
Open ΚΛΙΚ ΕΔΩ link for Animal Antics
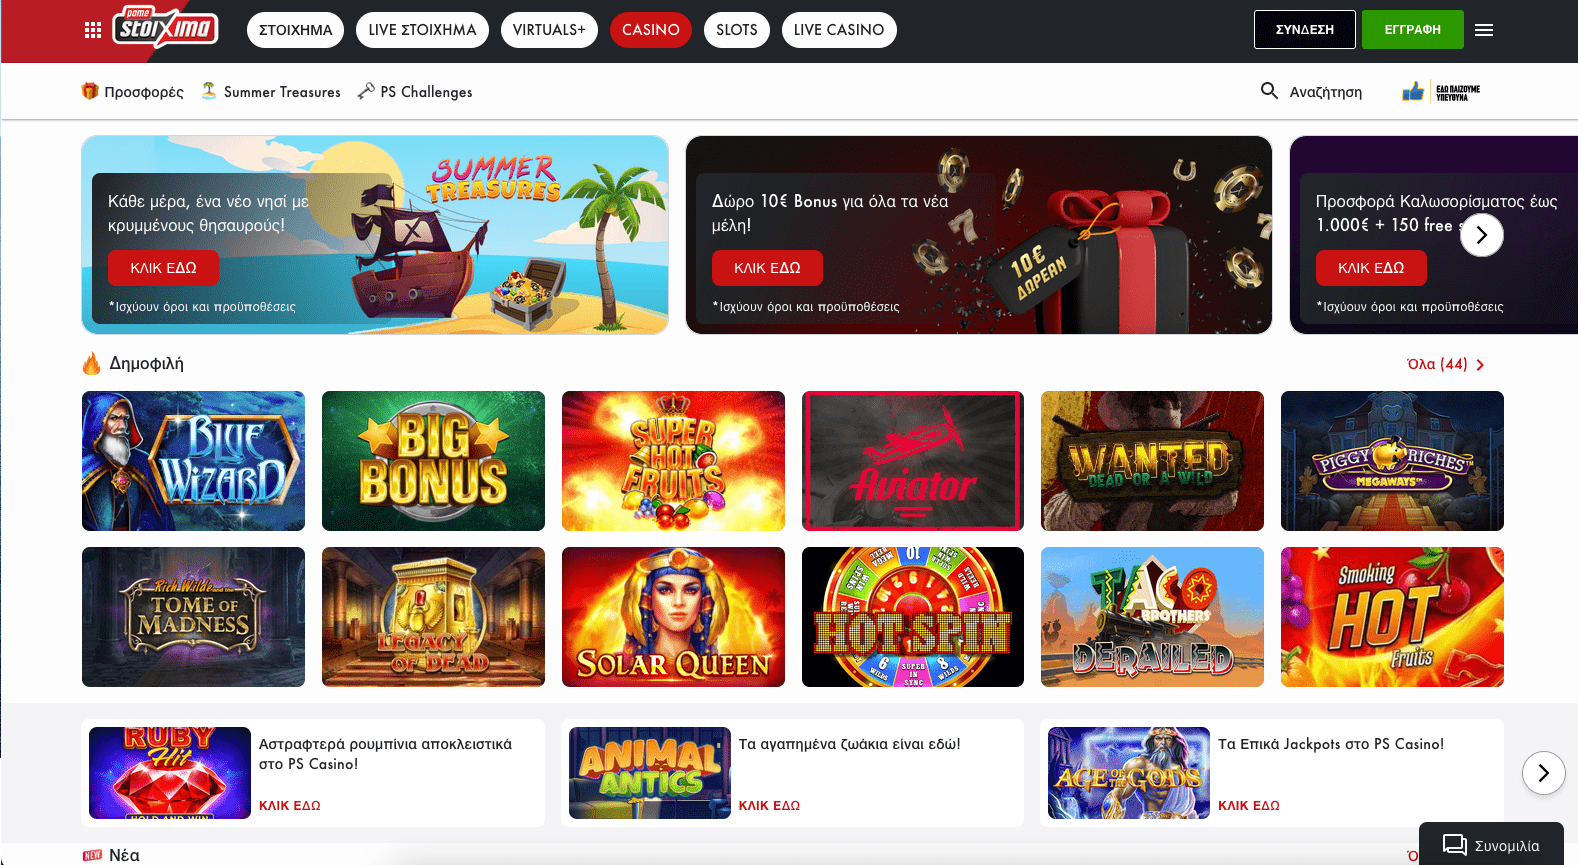769,805
